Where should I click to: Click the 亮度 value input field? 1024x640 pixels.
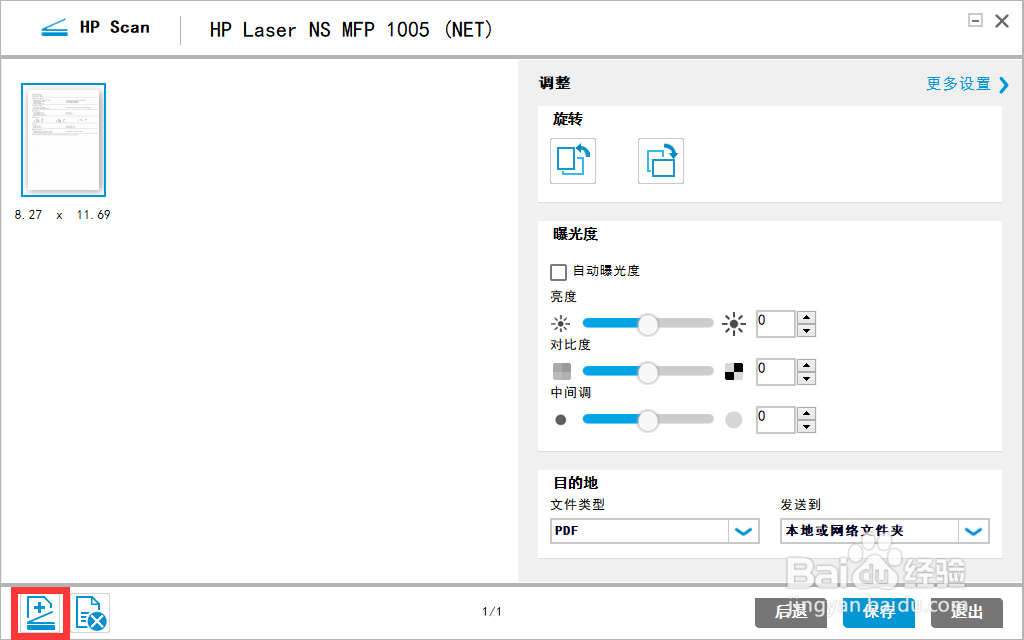point(776,324)
